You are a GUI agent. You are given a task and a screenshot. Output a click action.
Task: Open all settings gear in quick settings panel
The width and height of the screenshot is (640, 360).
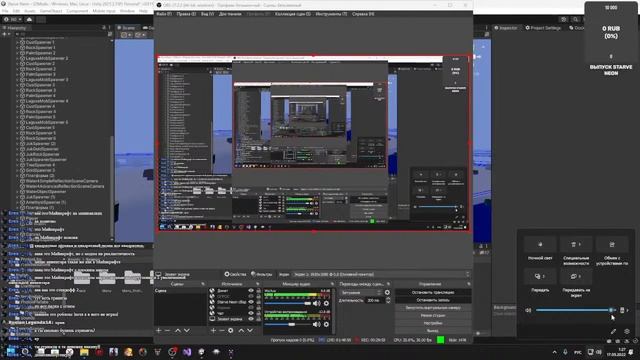(627, 331)
